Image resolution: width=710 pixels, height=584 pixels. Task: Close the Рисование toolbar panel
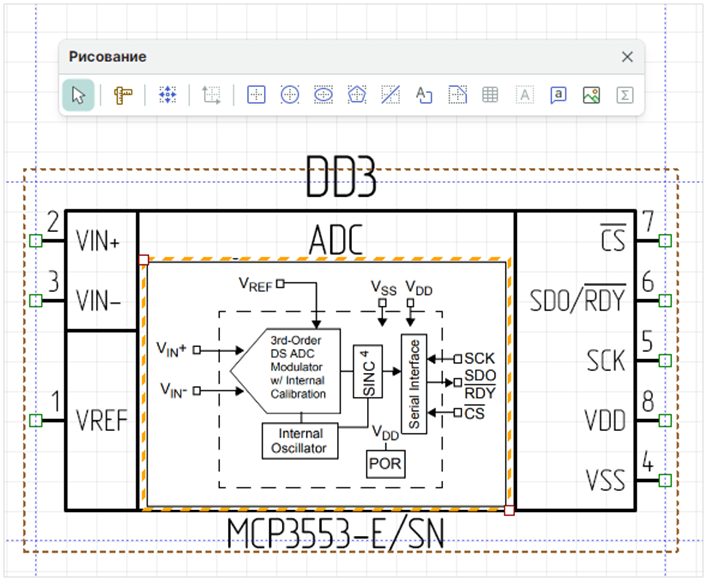pos(627,57)
